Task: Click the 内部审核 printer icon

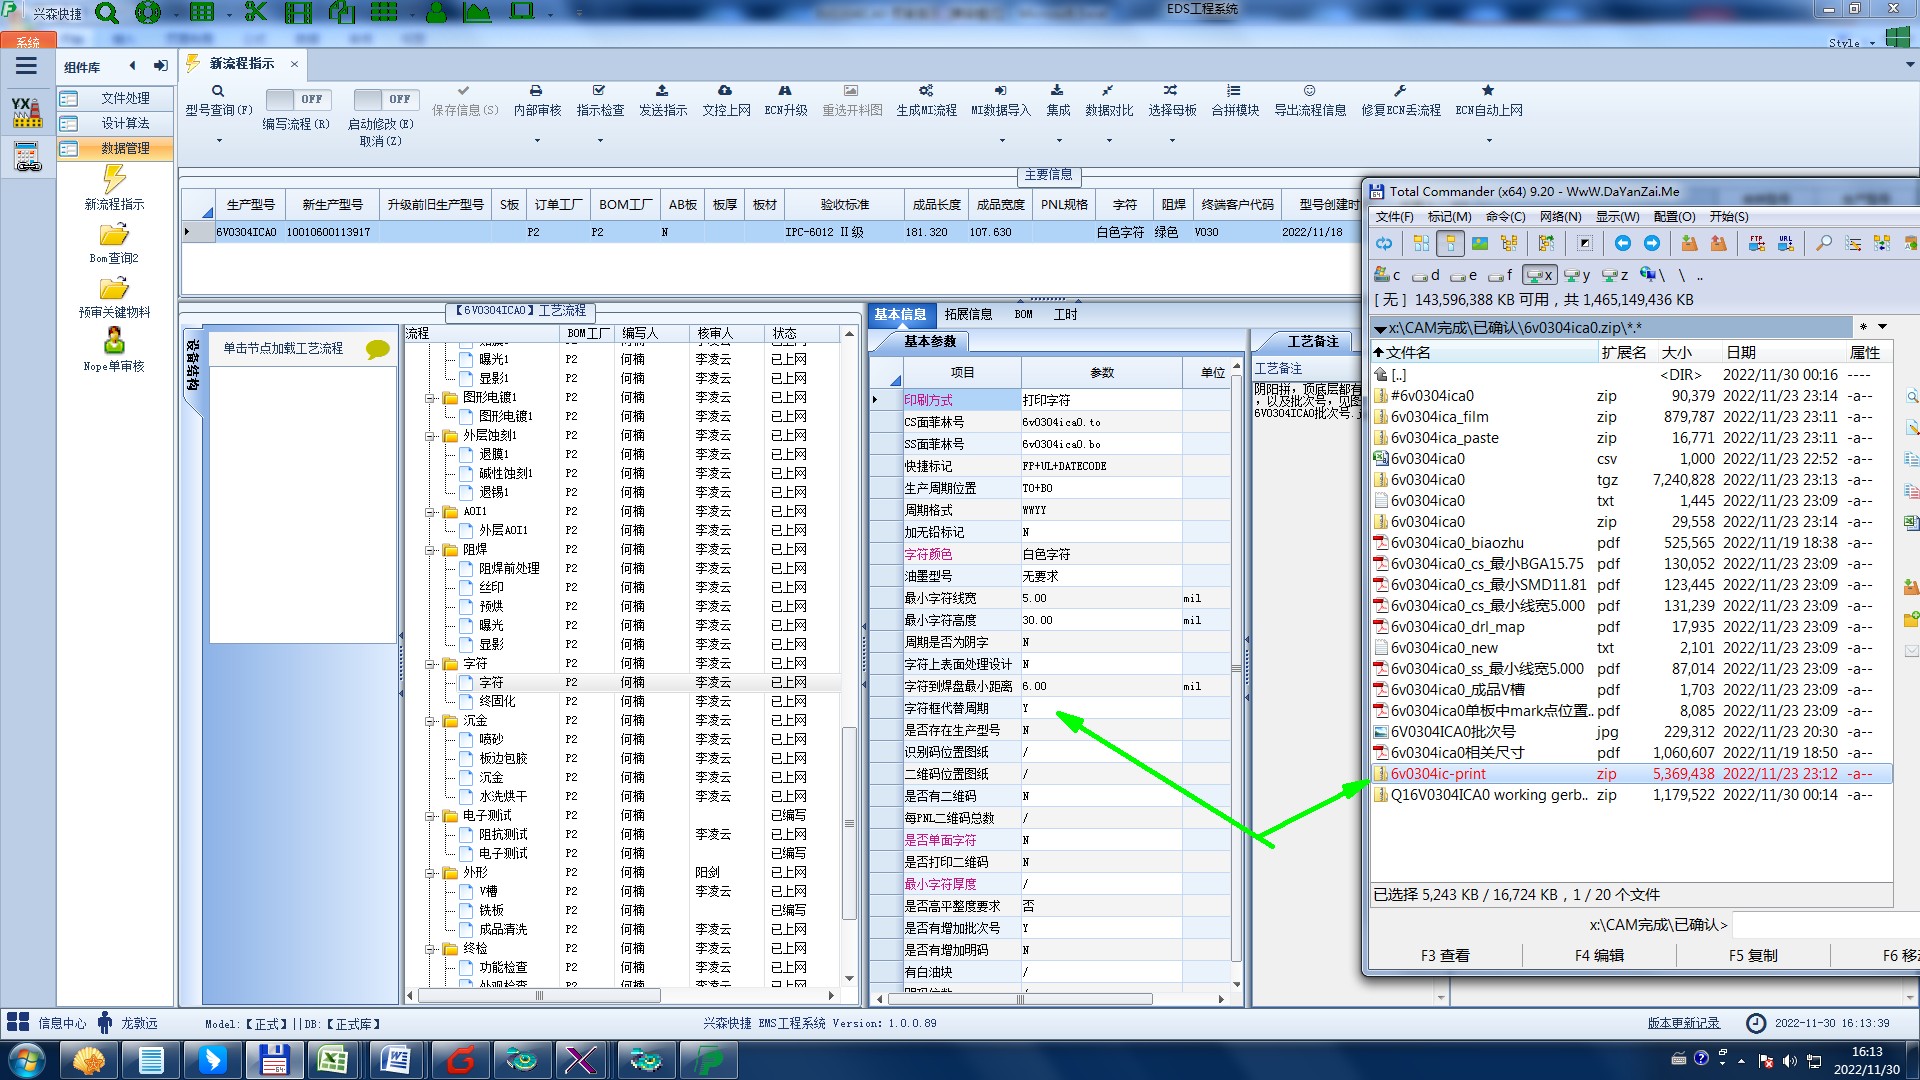Action: coord(536,91)
